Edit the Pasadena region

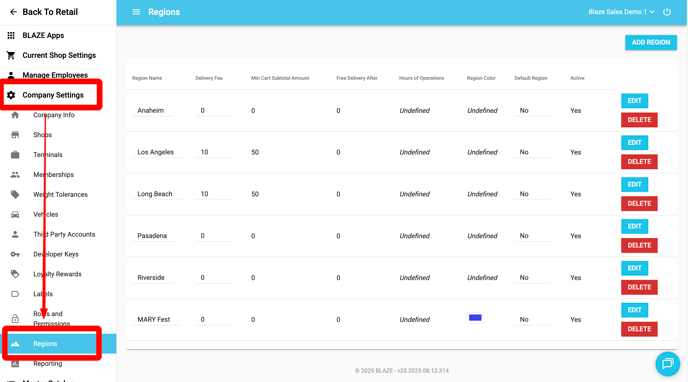tap(634, 226)
